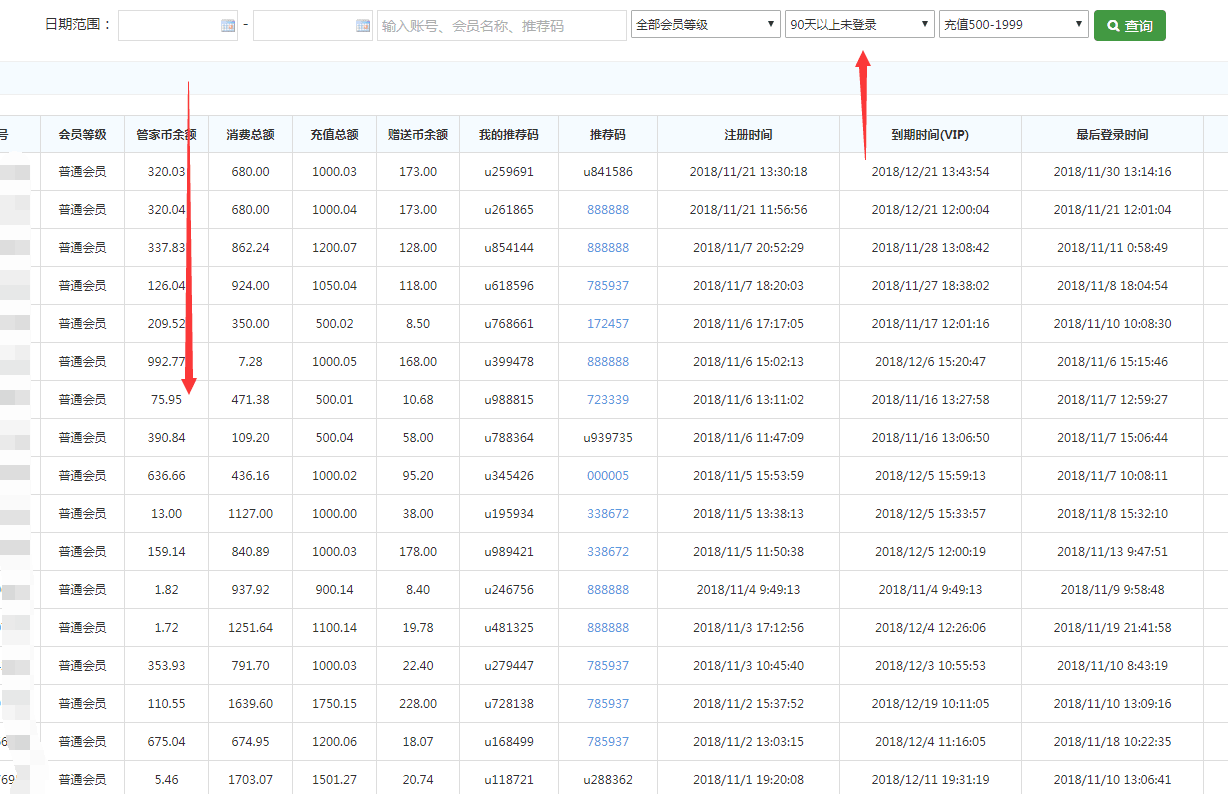
Task: Open referral code 785937 in u168499 row
Action: tap(608, 742)
